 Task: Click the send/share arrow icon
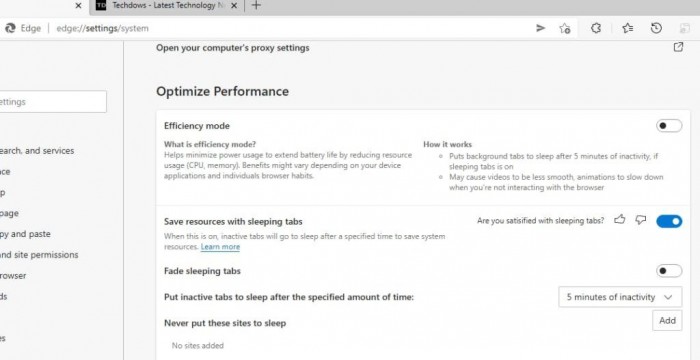(540, 28)
